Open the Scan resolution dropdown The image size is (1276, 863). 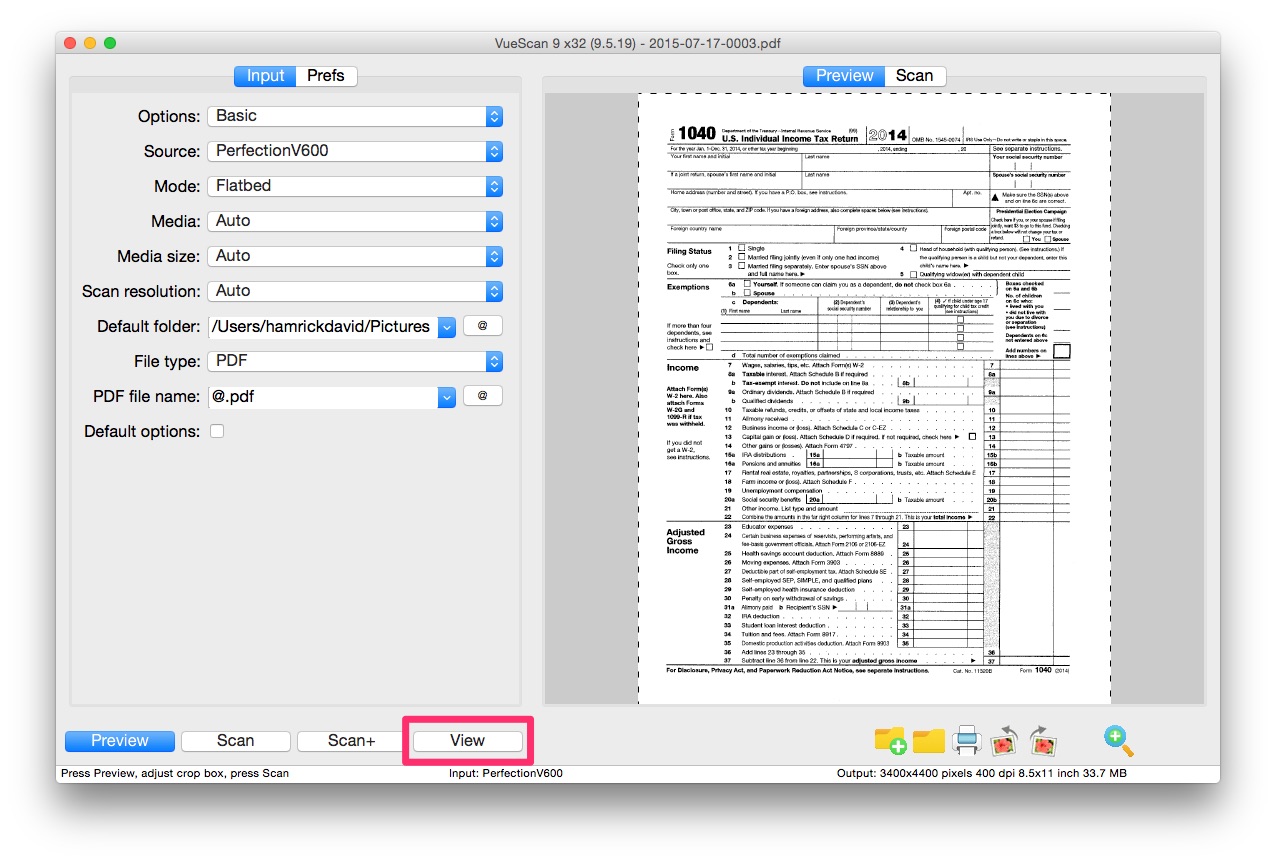[x=355, y=291]
